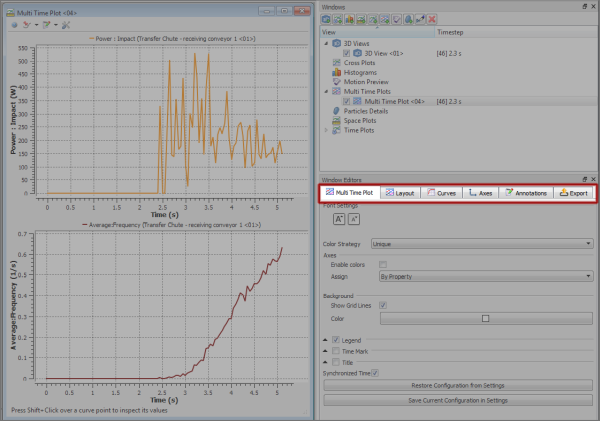
Task: Click Restore Configuration from Settings button
Action: (457, 385)
